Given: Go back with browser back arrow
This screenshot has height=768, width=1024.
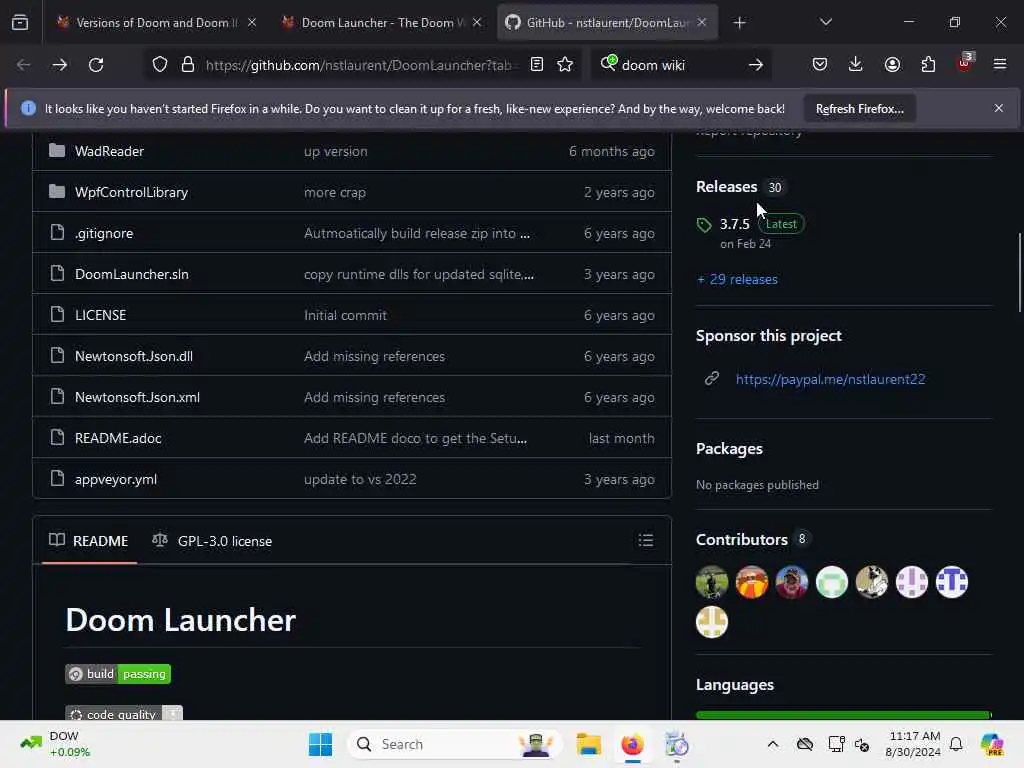Looking at the screenshot, I should click(x=24, y=65).
